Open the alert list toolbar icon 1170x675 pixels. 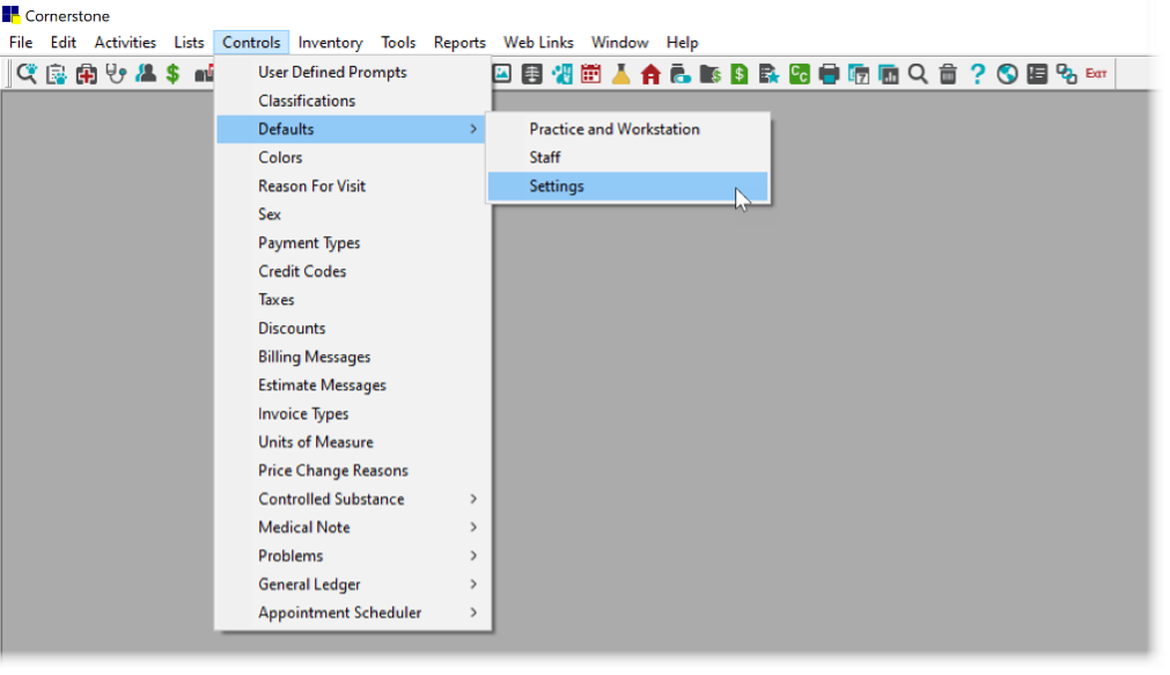click(x=1037, y=74)
